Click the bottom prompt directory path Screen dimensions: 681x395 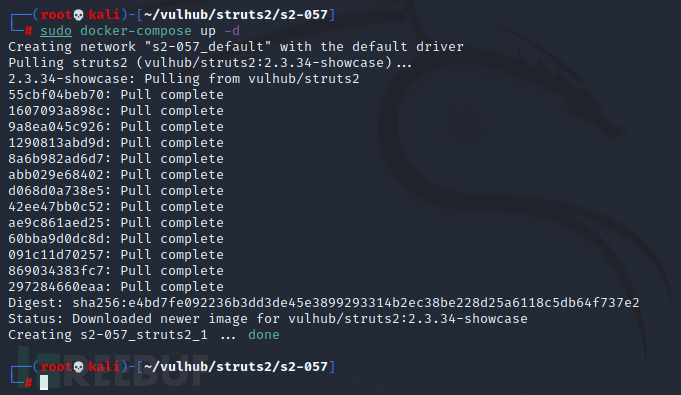236,367
